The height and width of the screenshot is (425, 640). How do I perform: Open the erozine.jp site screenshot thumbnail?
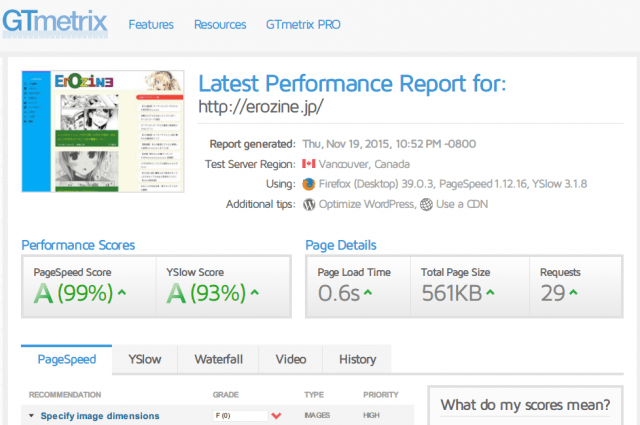coord(103,131)
